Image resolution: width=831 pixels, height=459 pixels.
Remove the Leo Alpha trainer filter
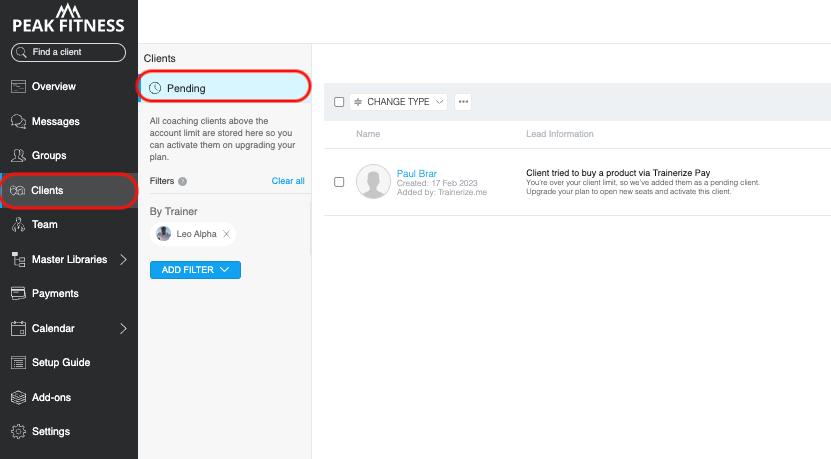tap(226, 234)
